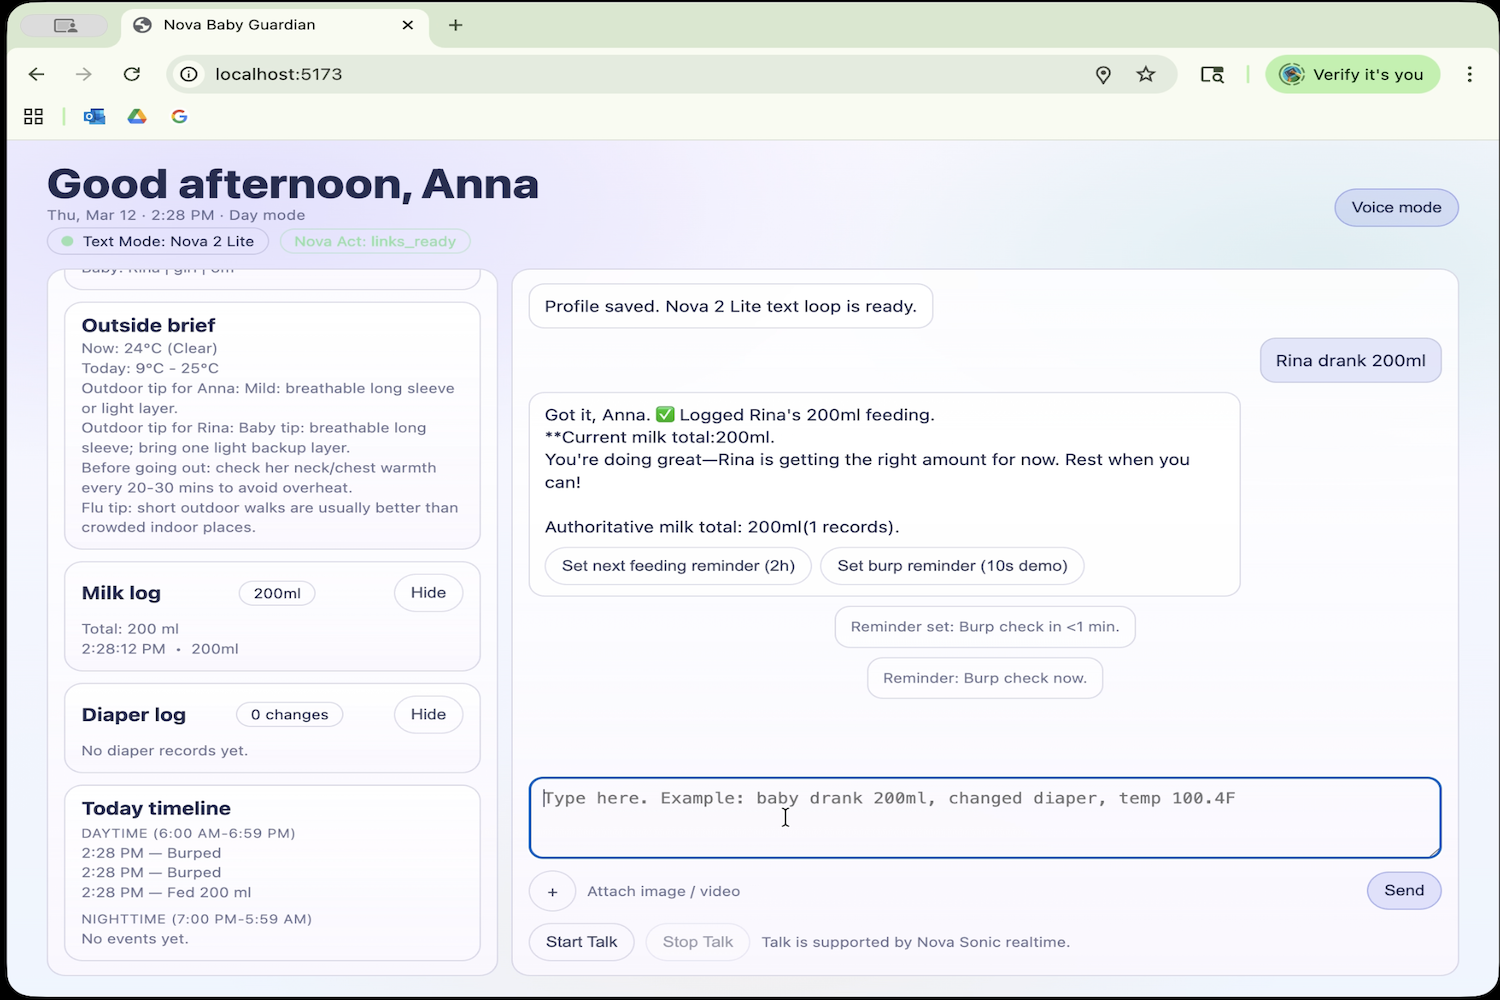Image resolution: width=1500 pixels, height=1000 pixels.
Task: Set the burp reminder demo
Action: click(x=952, y=566)
